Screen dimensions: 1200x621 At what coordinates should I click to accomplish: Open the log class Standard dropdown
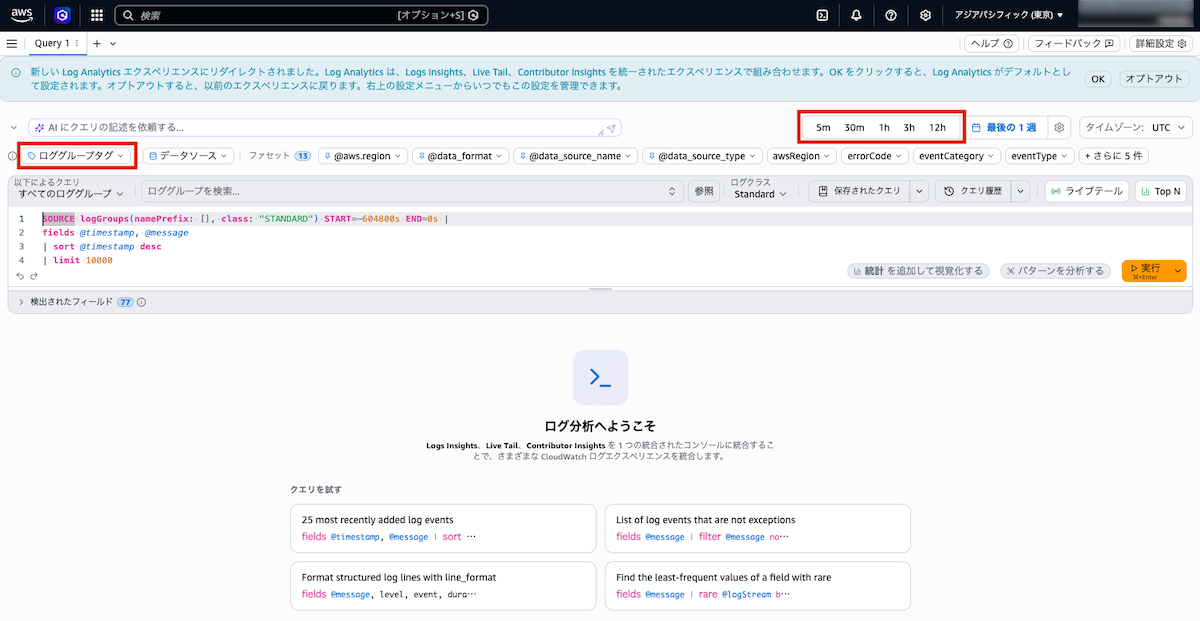[x=760, y=194]
